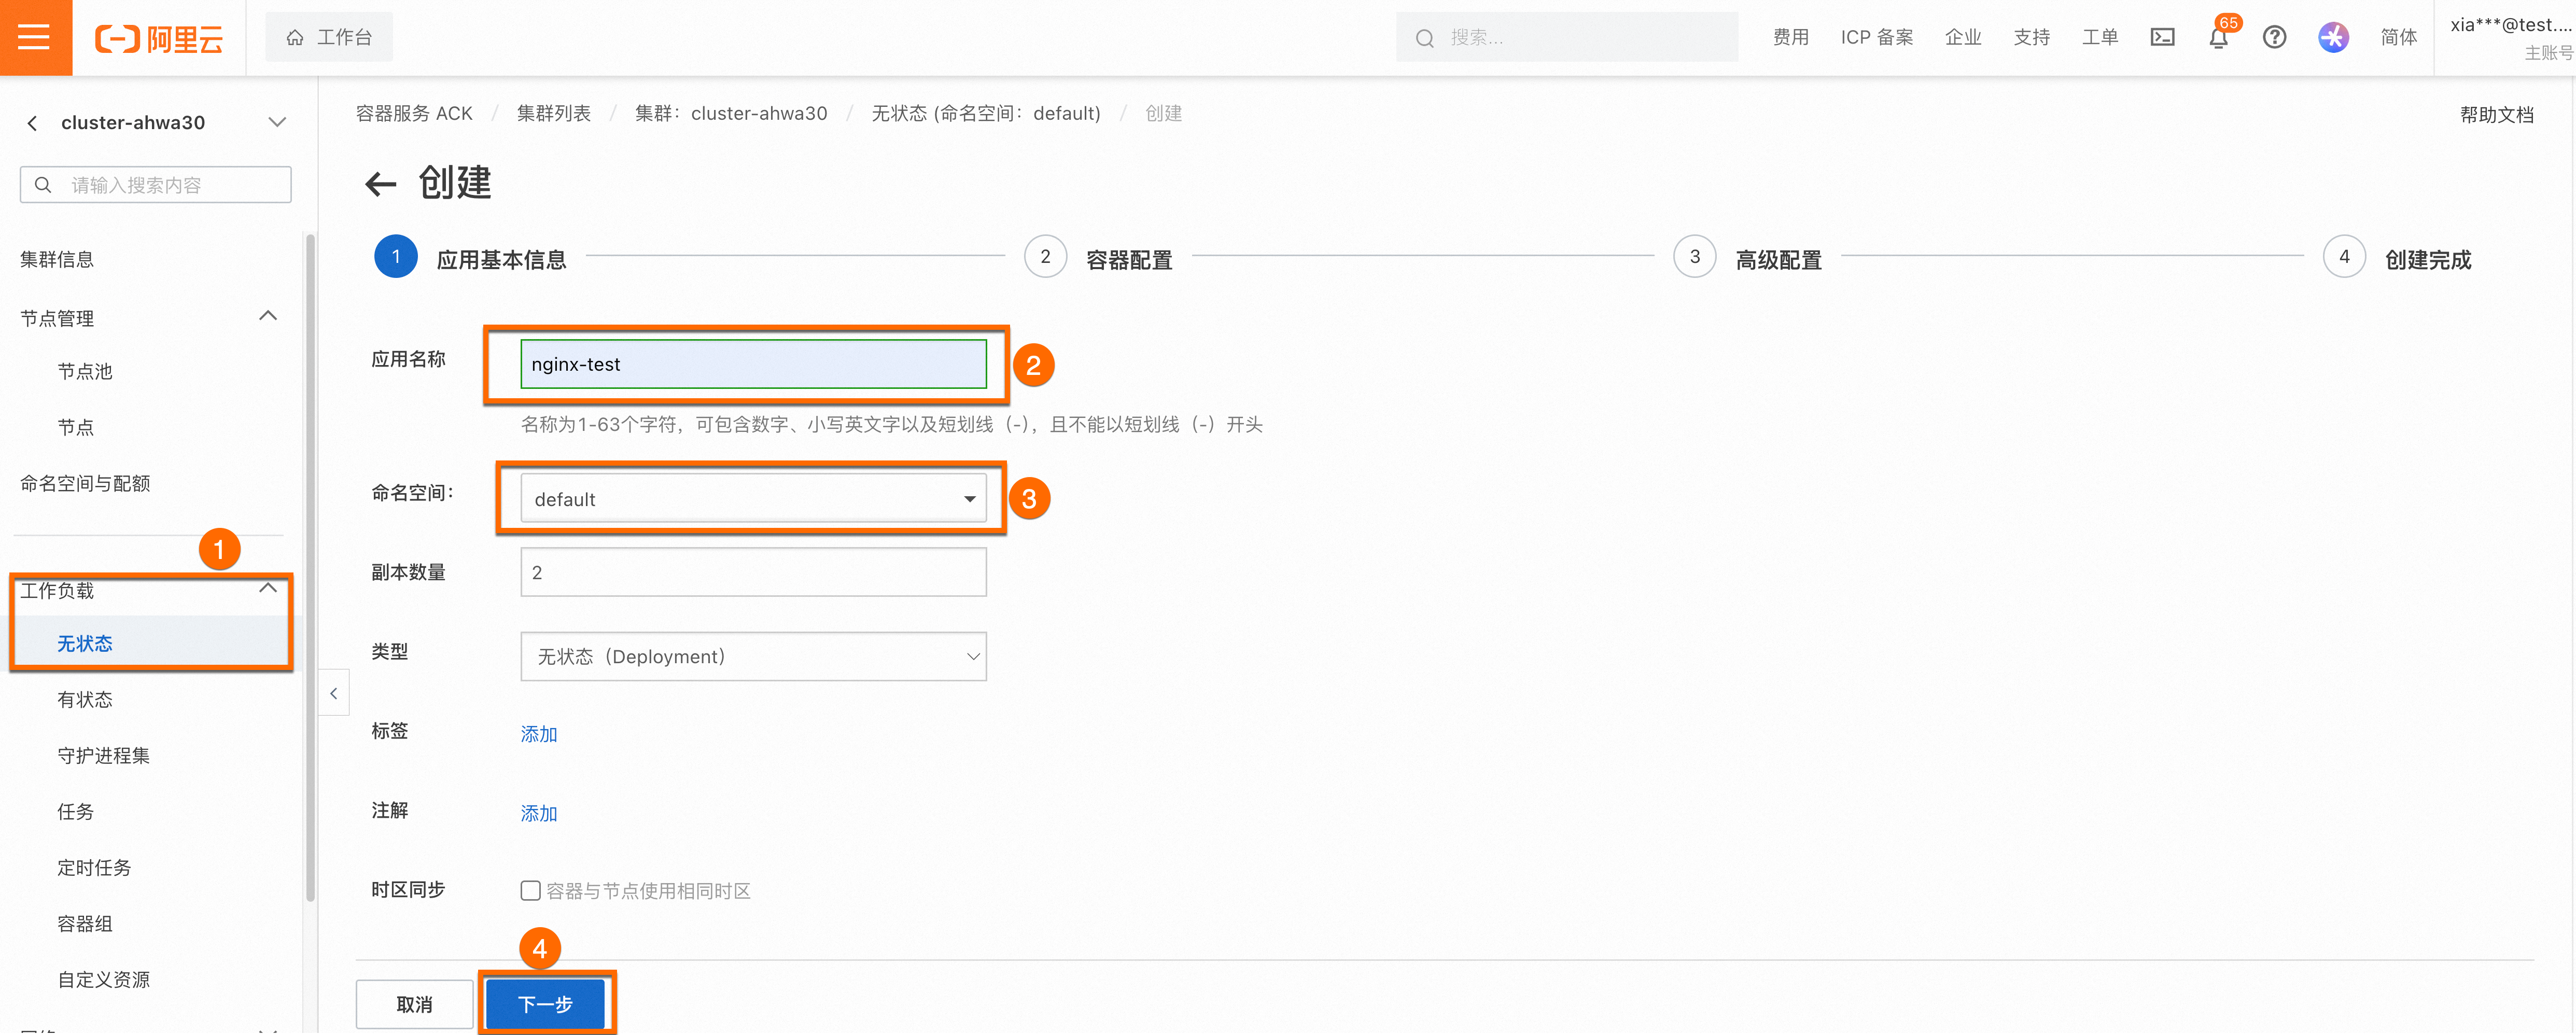
Task: Collapse the sidebar with the arrow handle
Action: tap(334, 693)
